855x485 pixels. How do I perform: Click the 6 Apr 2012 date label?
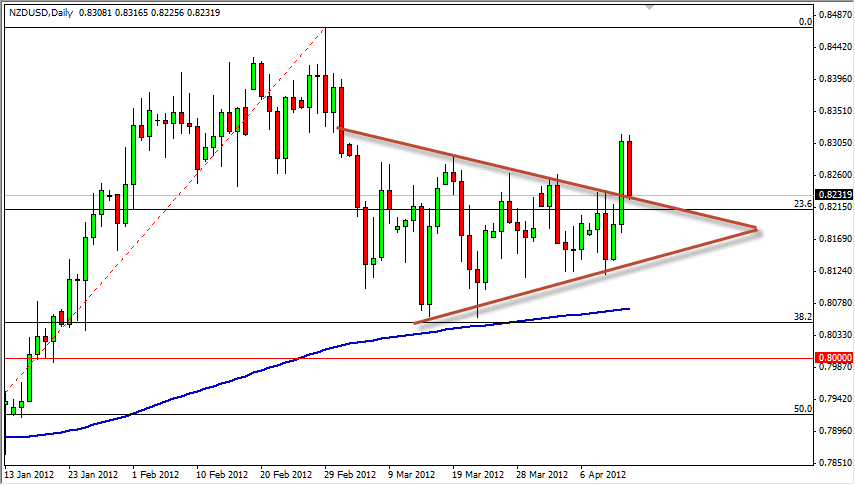601,475
